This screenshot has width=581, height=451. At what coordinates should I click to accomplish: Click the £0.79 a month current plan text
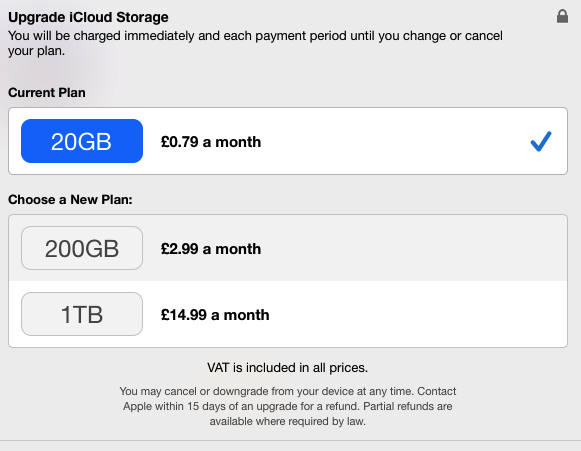211,142
